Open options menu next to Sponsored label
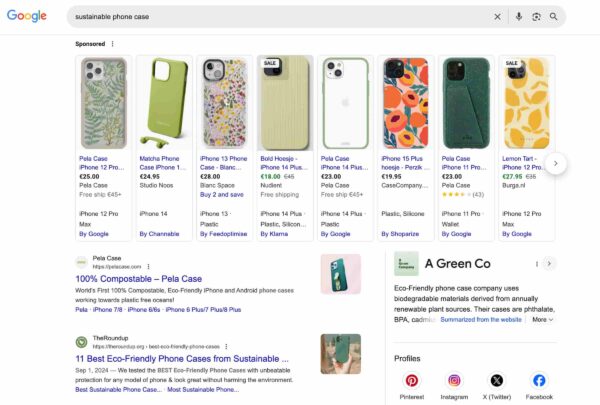The image size is (600, 405). pos(112,44)
